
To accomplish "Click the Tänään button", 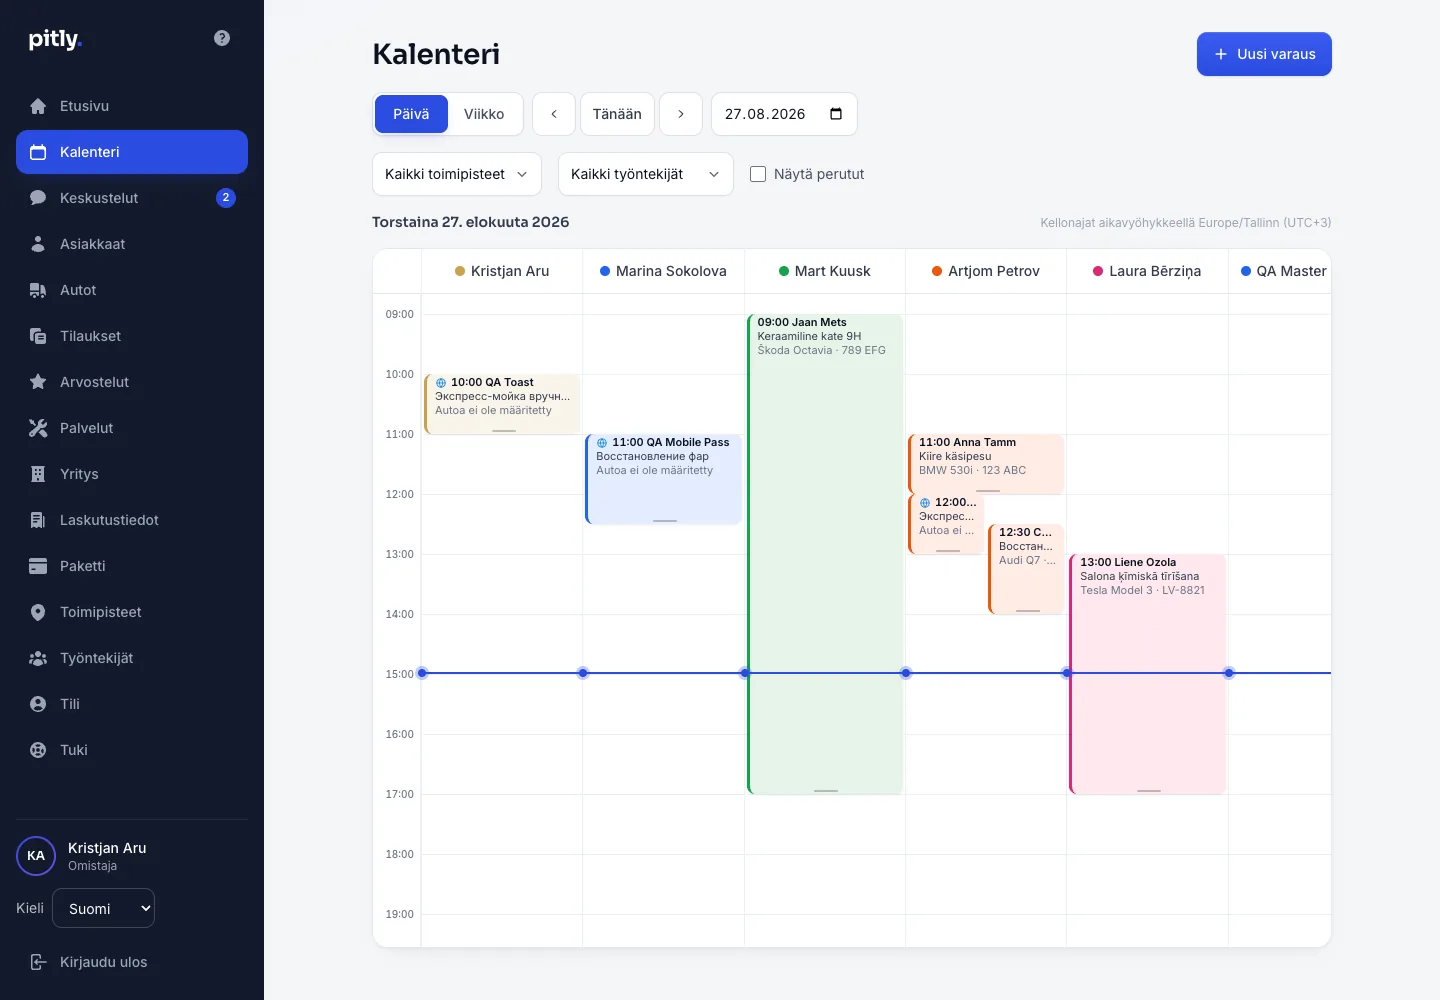I will [x=617, y=114].
